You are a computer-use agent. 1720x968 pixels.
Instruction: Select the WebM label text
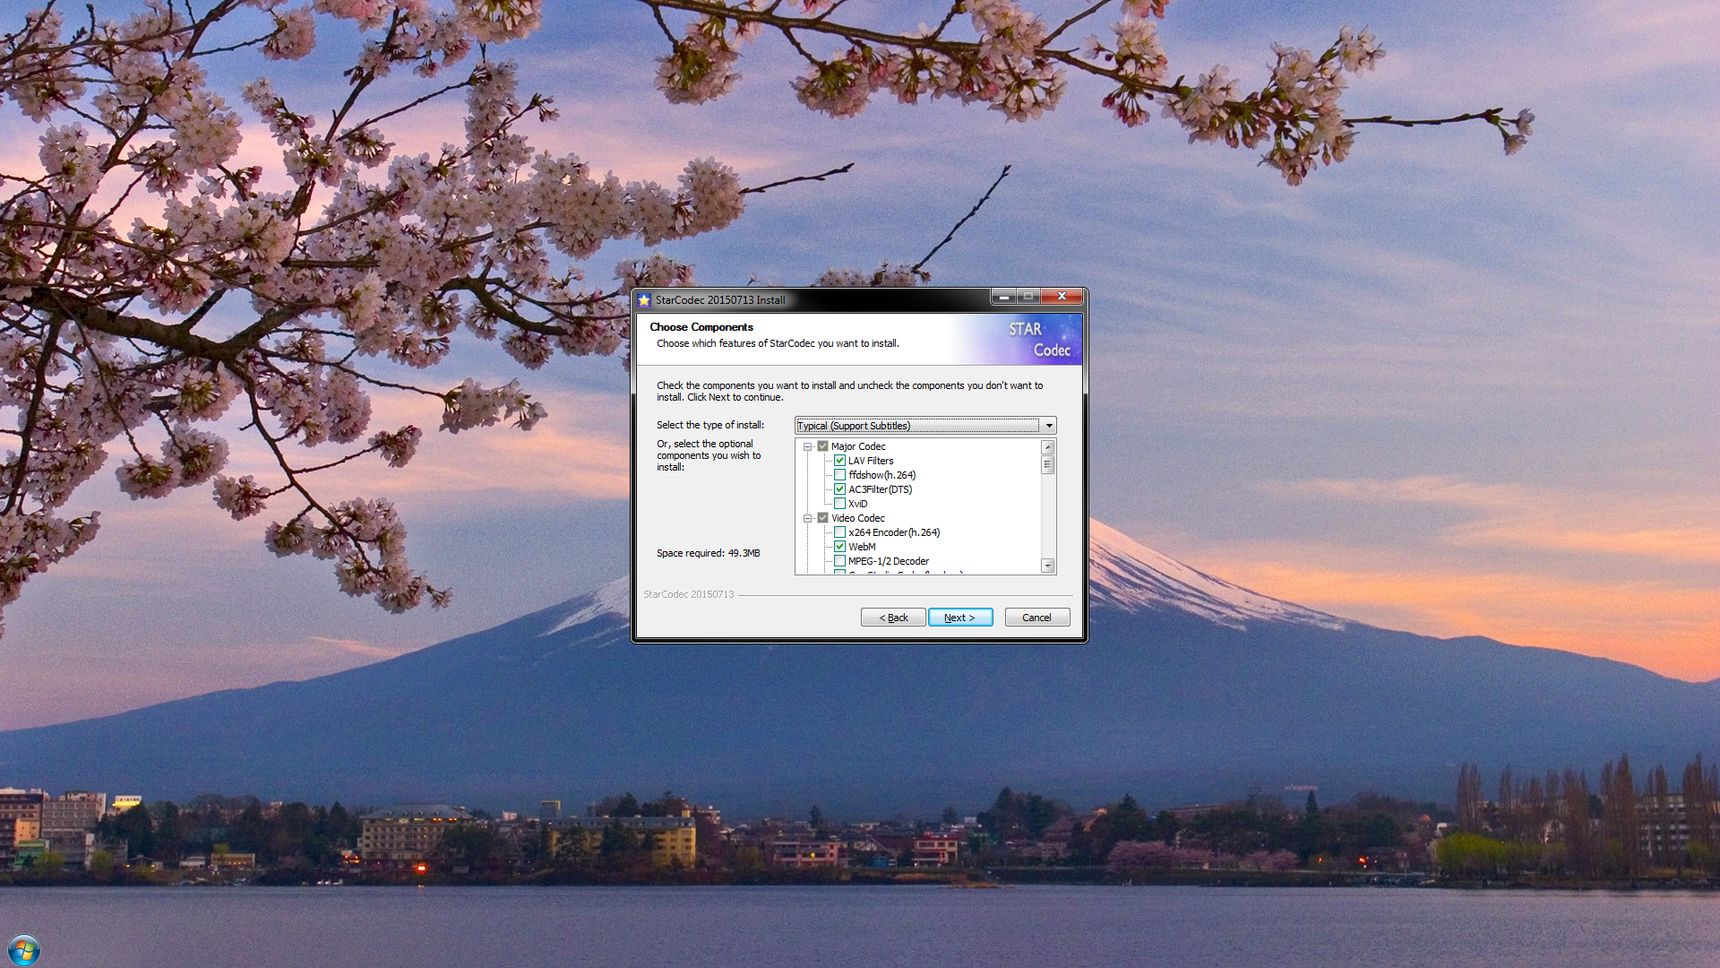coord(862,547)
